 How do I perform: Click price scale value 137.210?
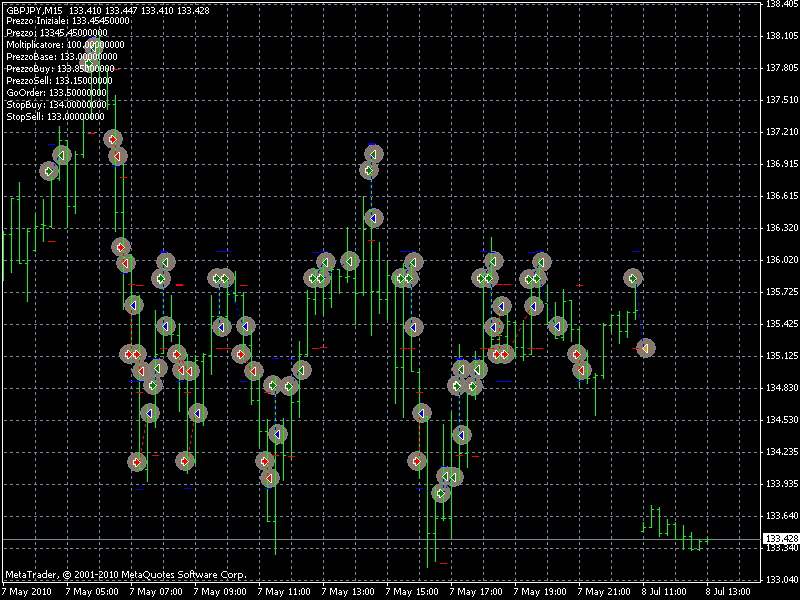pos(781,132)
